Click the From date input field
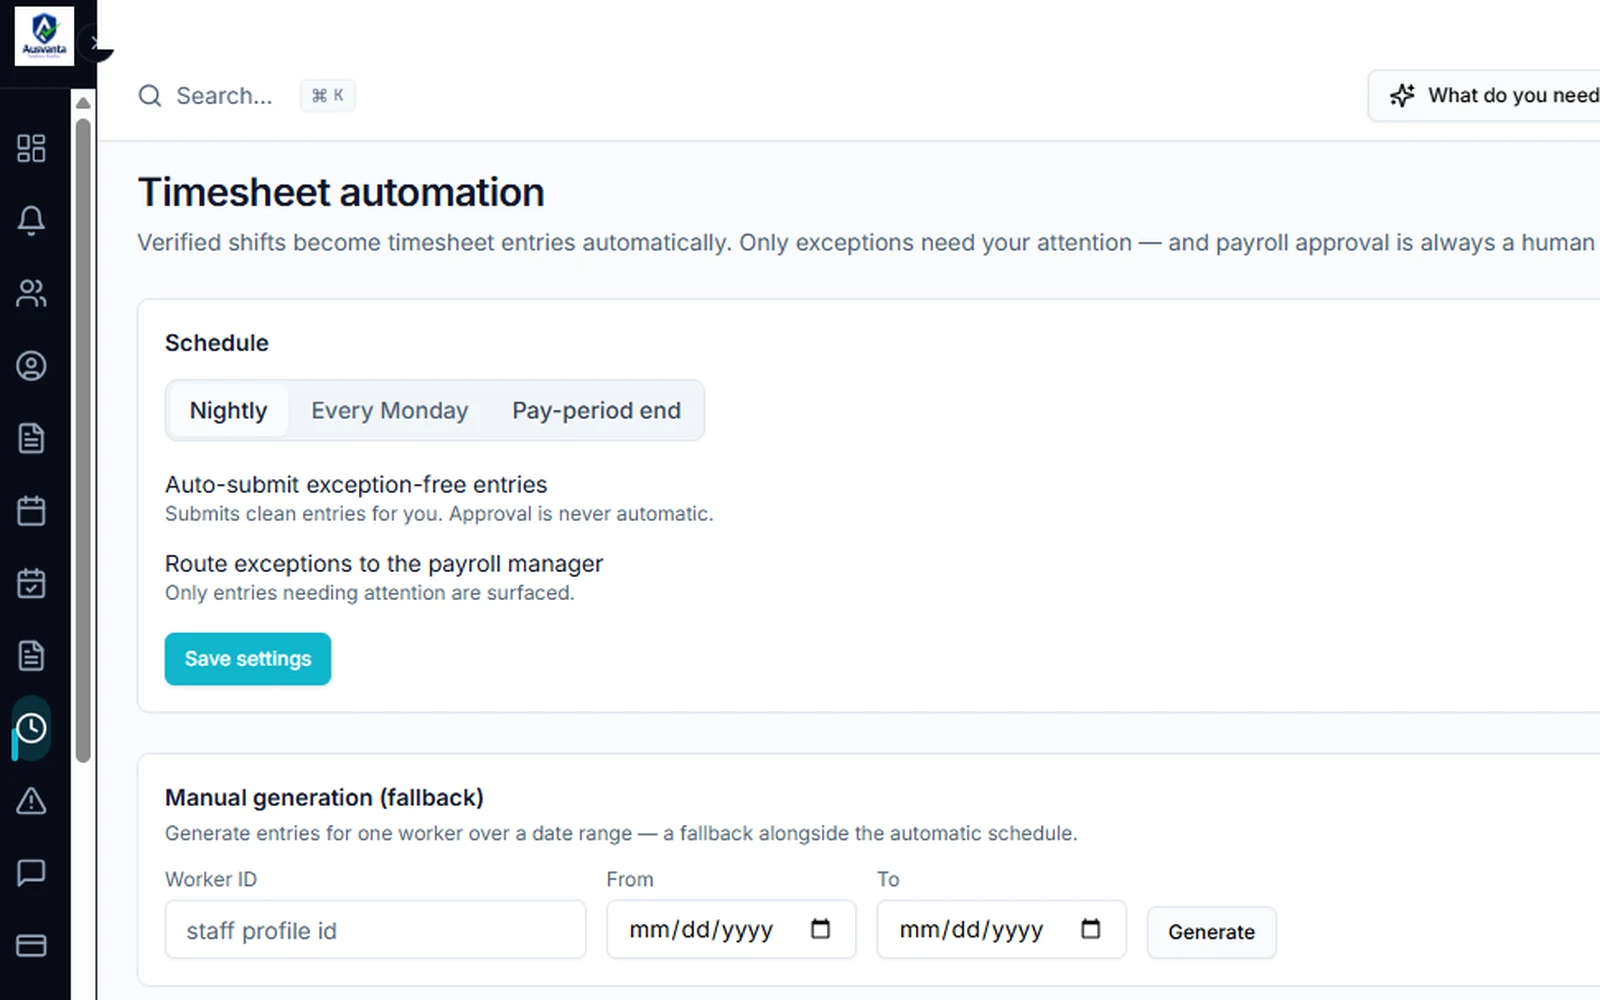The image size is (1600, 1000). pyautogui.click(x=731, y=929)
